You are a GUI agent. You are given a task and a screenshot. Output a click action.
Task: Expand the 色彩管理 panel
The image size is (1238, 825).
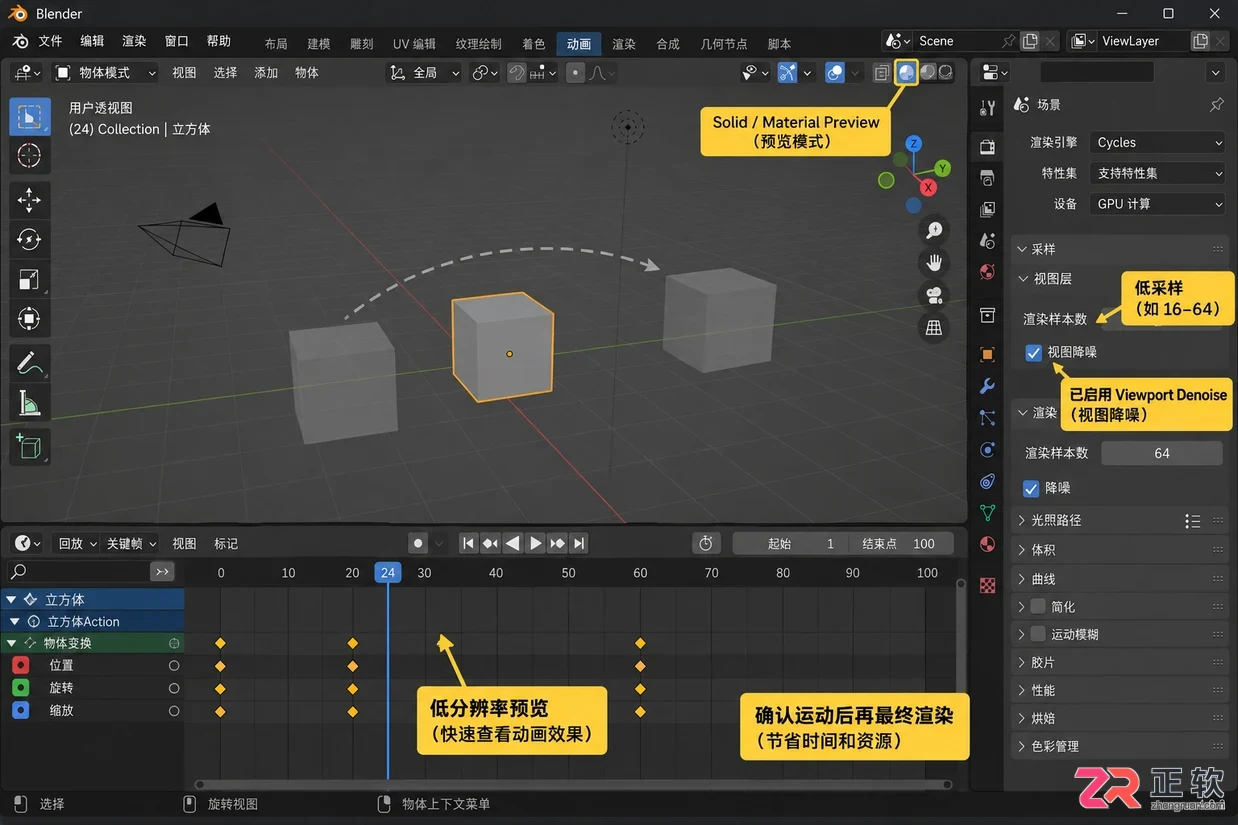pyautogui.click(x=1120, y=746)
